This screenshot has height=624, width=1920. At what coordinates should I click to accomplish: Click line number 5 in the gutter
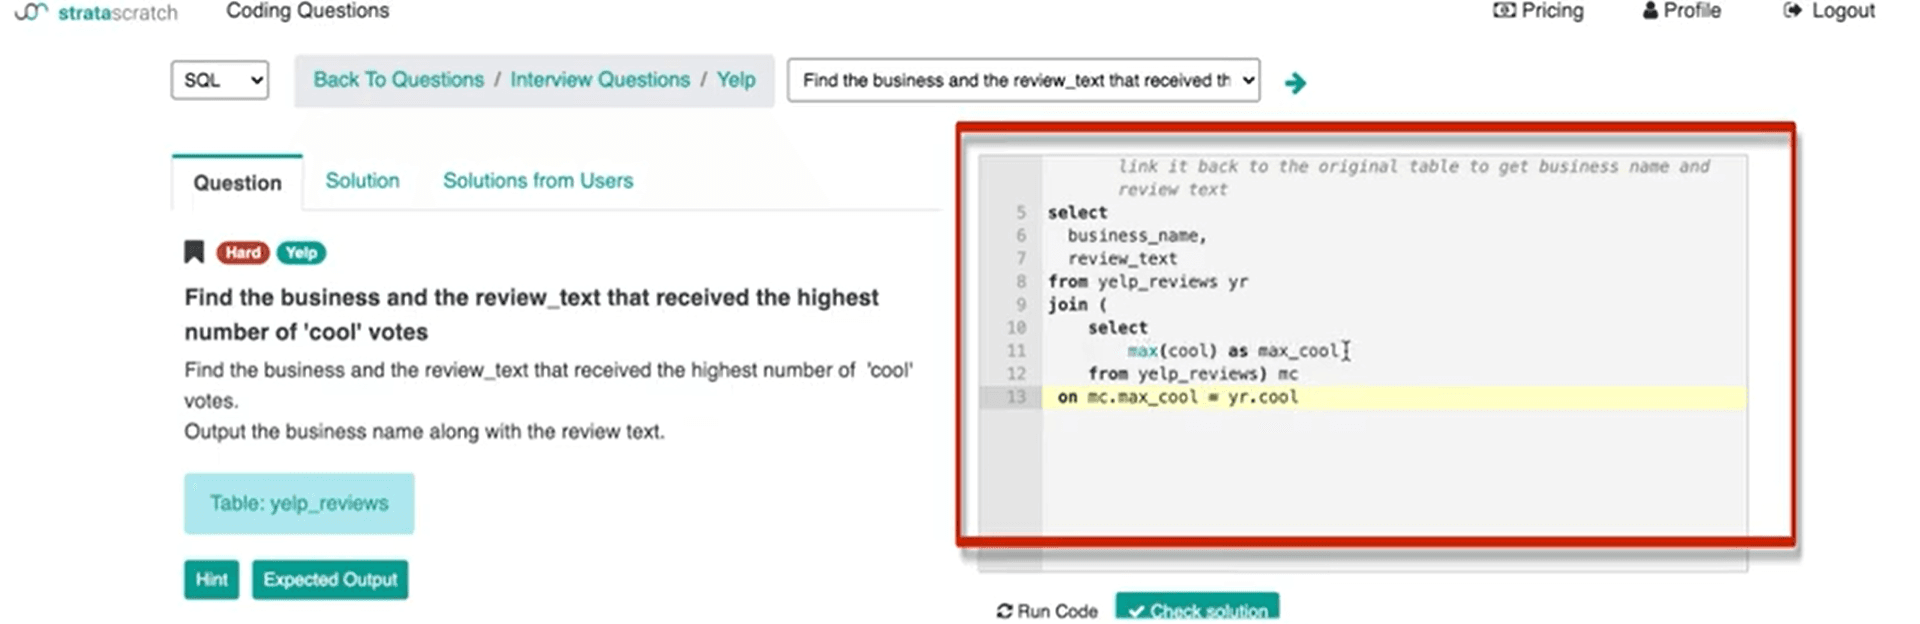pyautogui.click(x=1020, y=213)
